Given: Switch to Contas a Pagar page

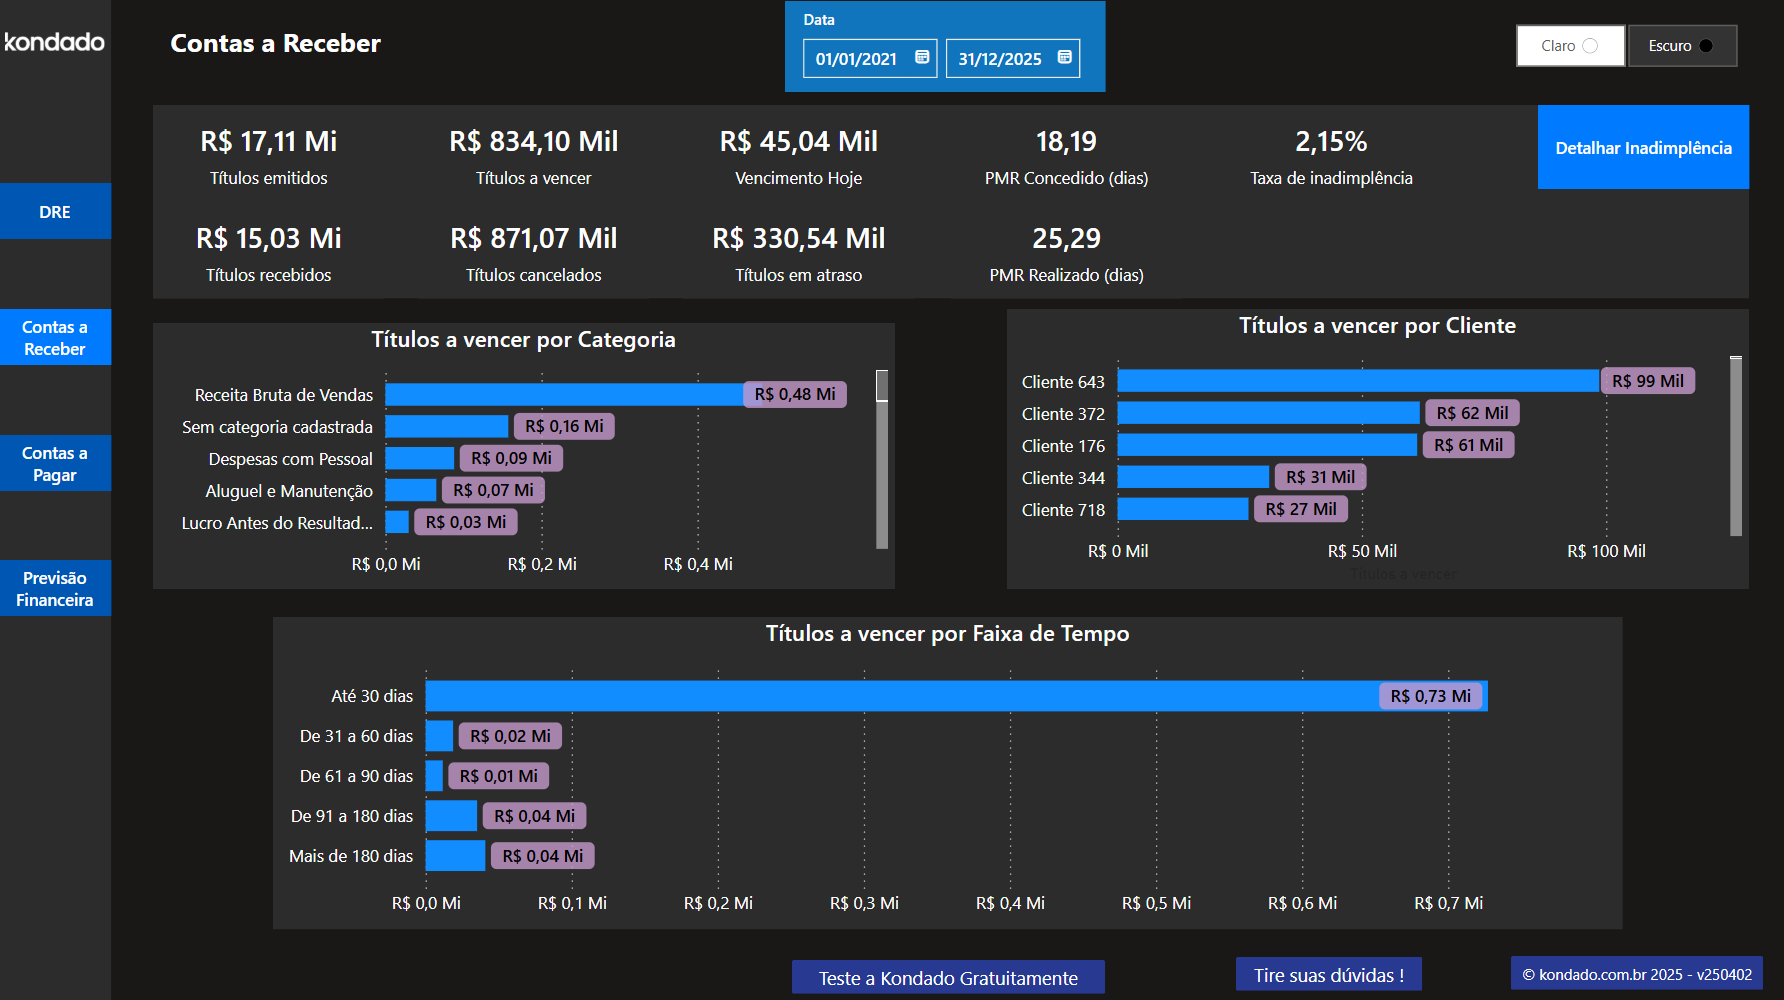Looking at the screenshot, I should 55,463.
